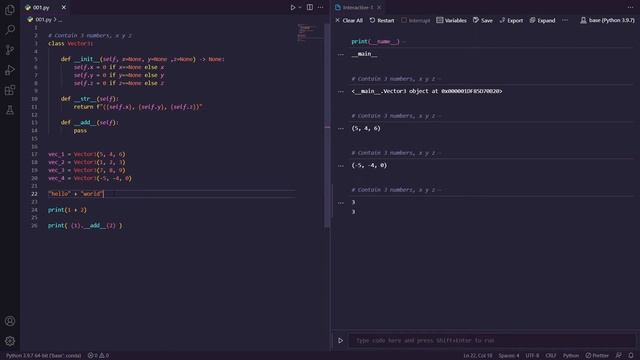The width and height of the screenshot is (640, 360).
Task: Export the interactive window
Action: tap(511, 20)
